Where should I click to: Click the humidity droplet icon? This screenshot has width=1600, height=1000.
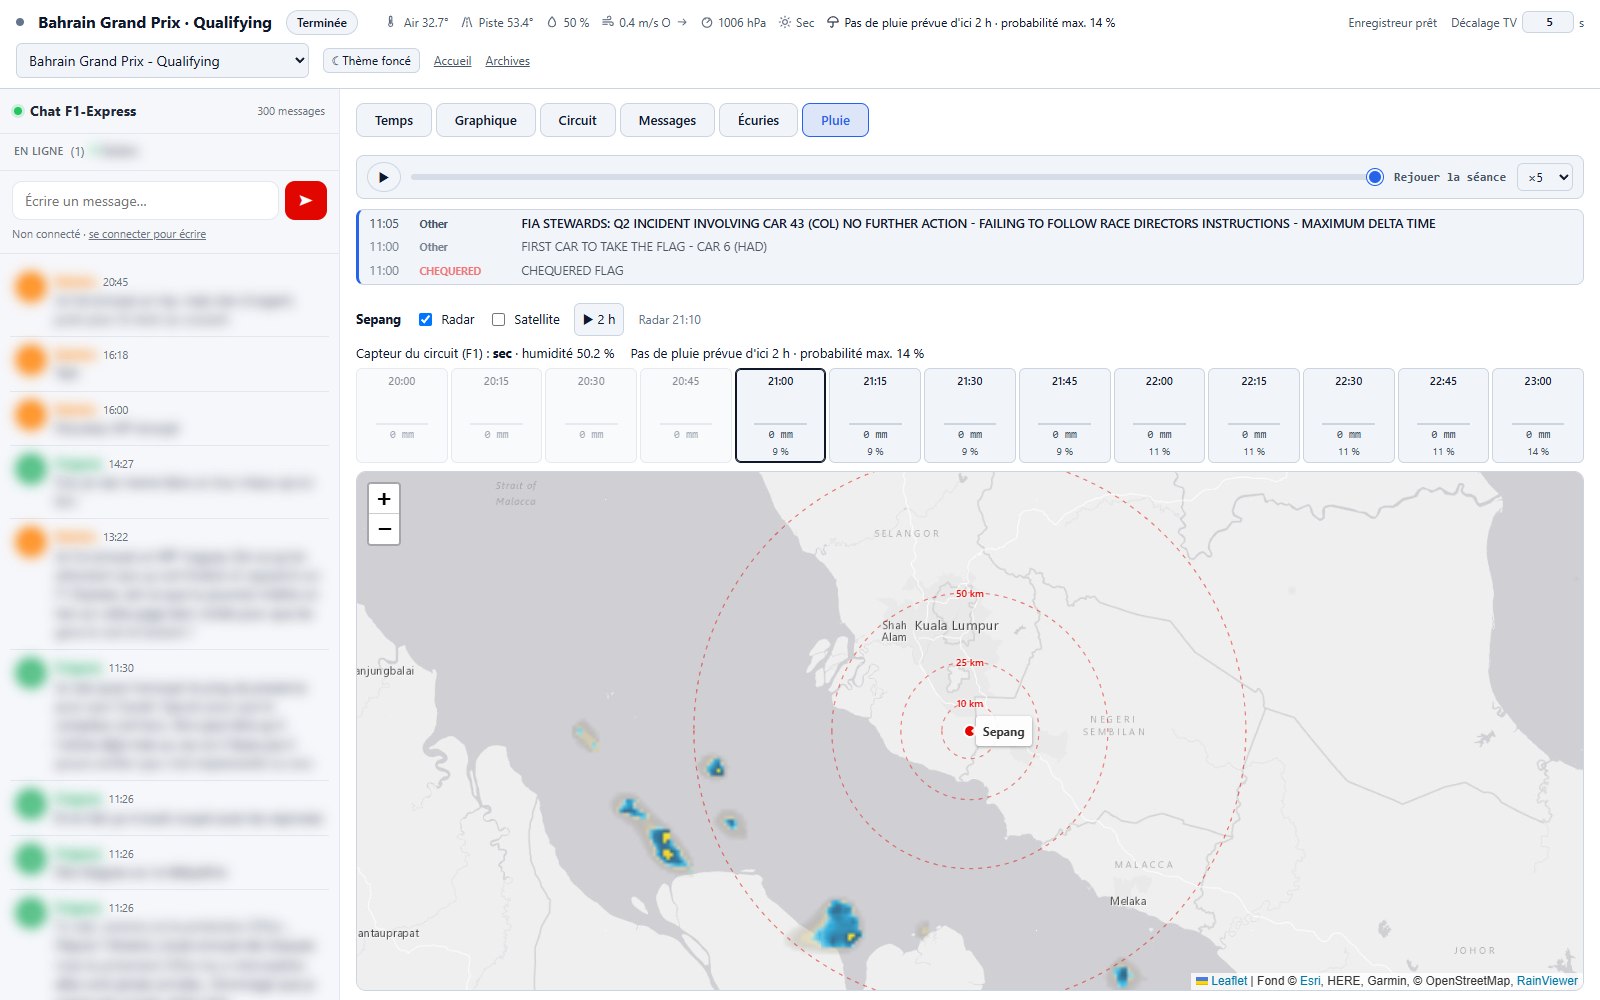(552, 22)
